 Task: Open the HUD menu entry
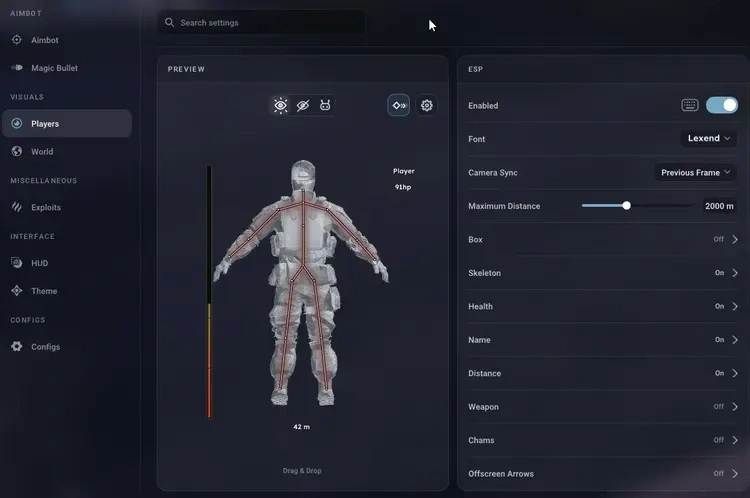pos(67,263)
